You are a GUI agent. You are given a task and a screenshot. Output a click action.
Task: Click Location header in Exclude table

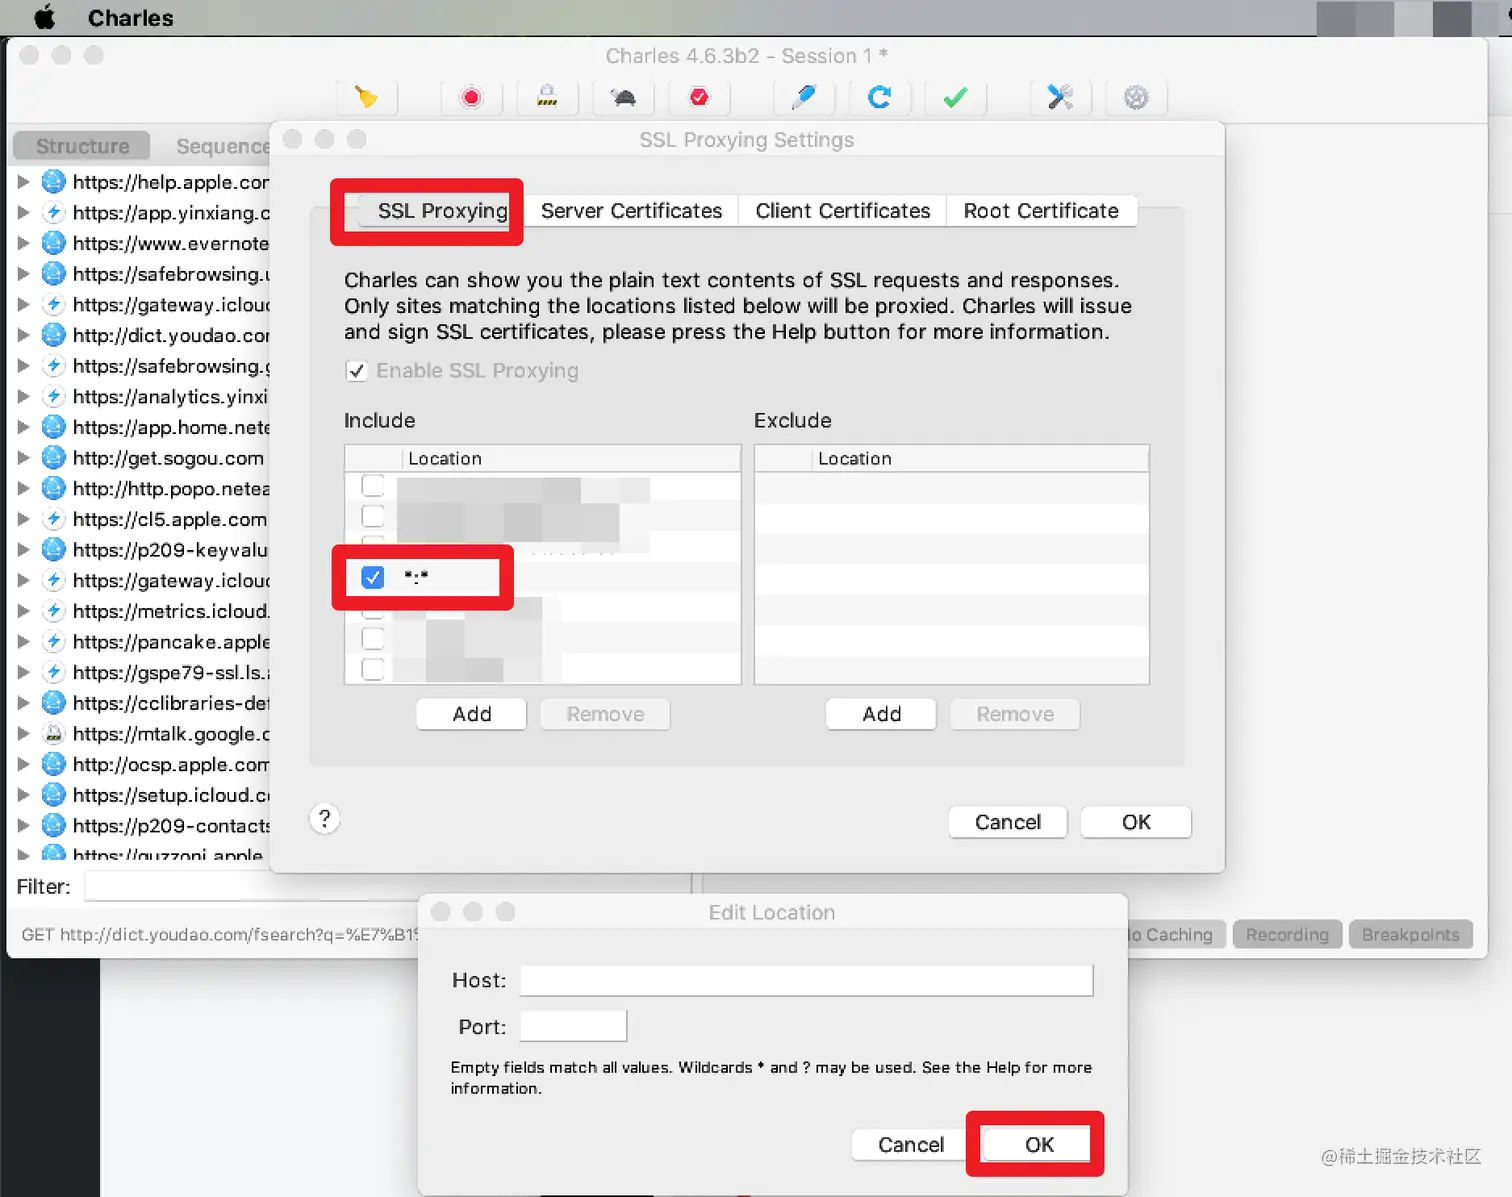854,458
